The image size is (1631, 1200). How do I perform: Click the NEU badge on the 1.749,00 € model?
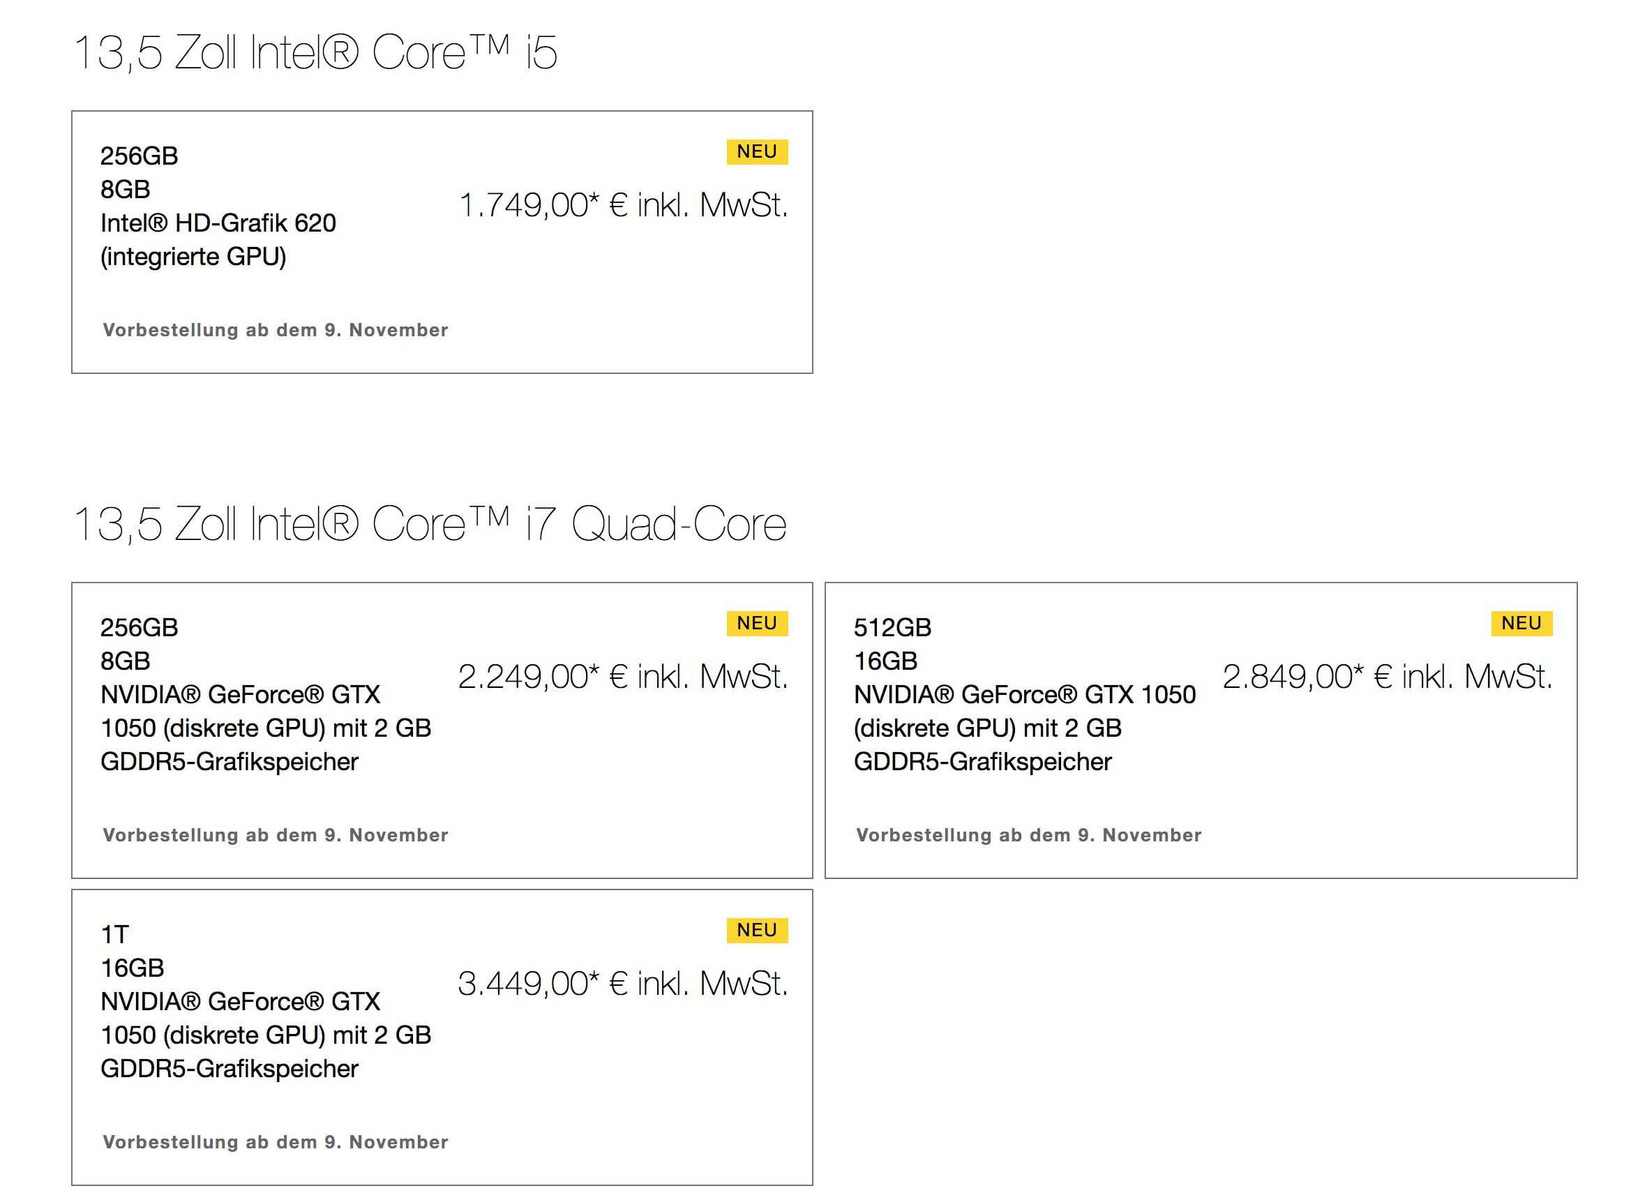tap(757, 152)
